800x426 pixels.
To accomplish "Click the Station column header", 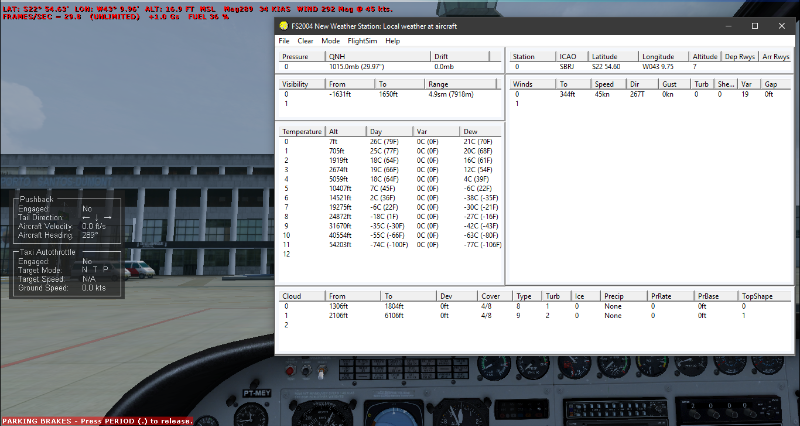I will tap(533, 57).
